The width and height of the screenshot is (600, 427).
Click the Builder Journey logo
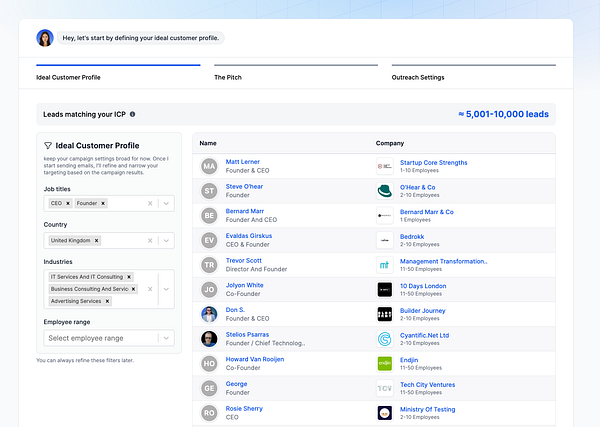385,314
